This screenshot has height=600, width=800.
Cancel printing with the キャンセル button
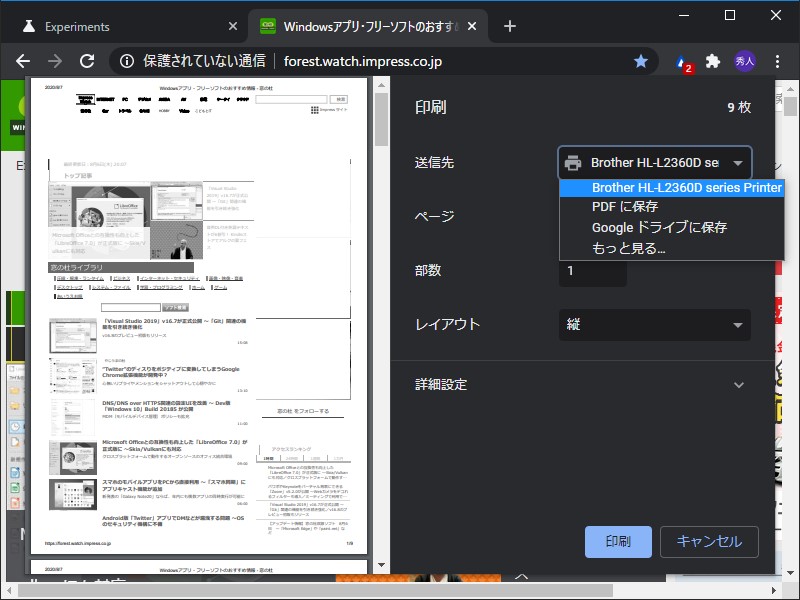[709, 542]
